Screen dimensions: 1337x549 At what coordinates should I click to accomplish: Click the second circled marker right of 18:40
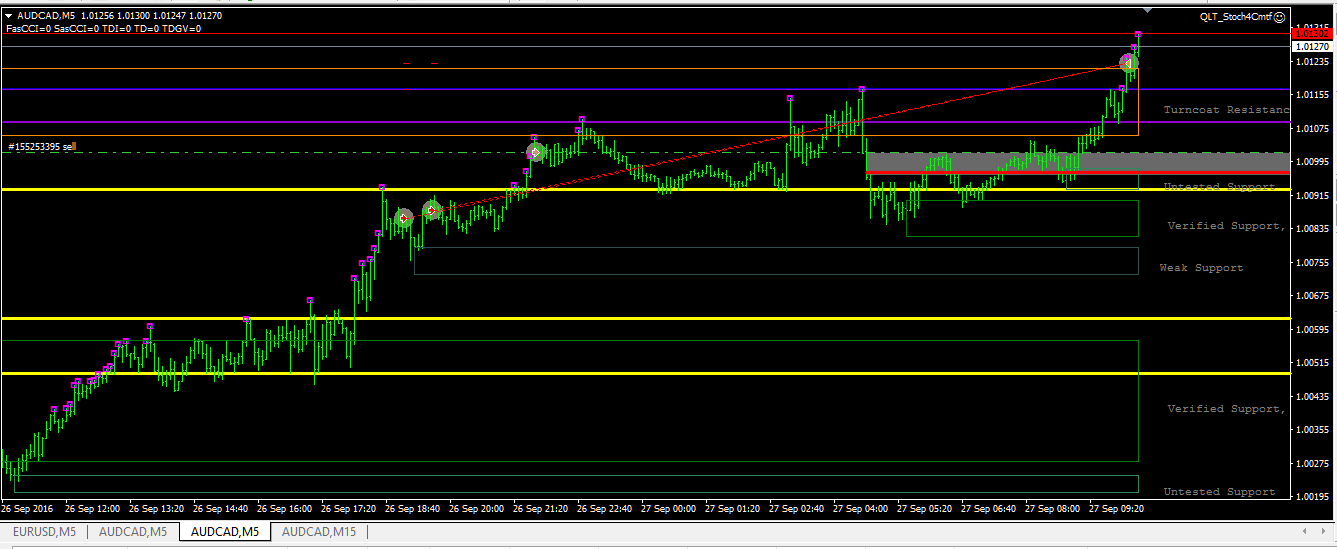click(432, 210)
